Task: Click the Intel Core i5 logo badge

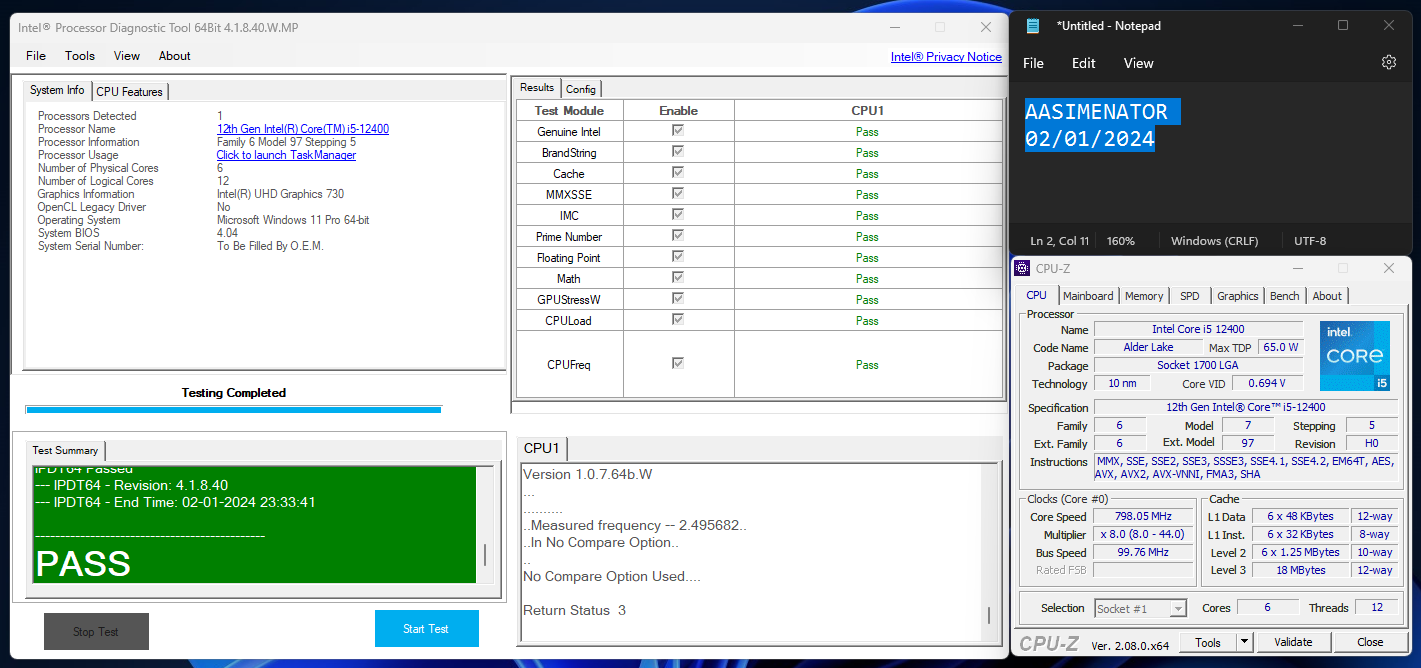Action: tap(1354, 356)
